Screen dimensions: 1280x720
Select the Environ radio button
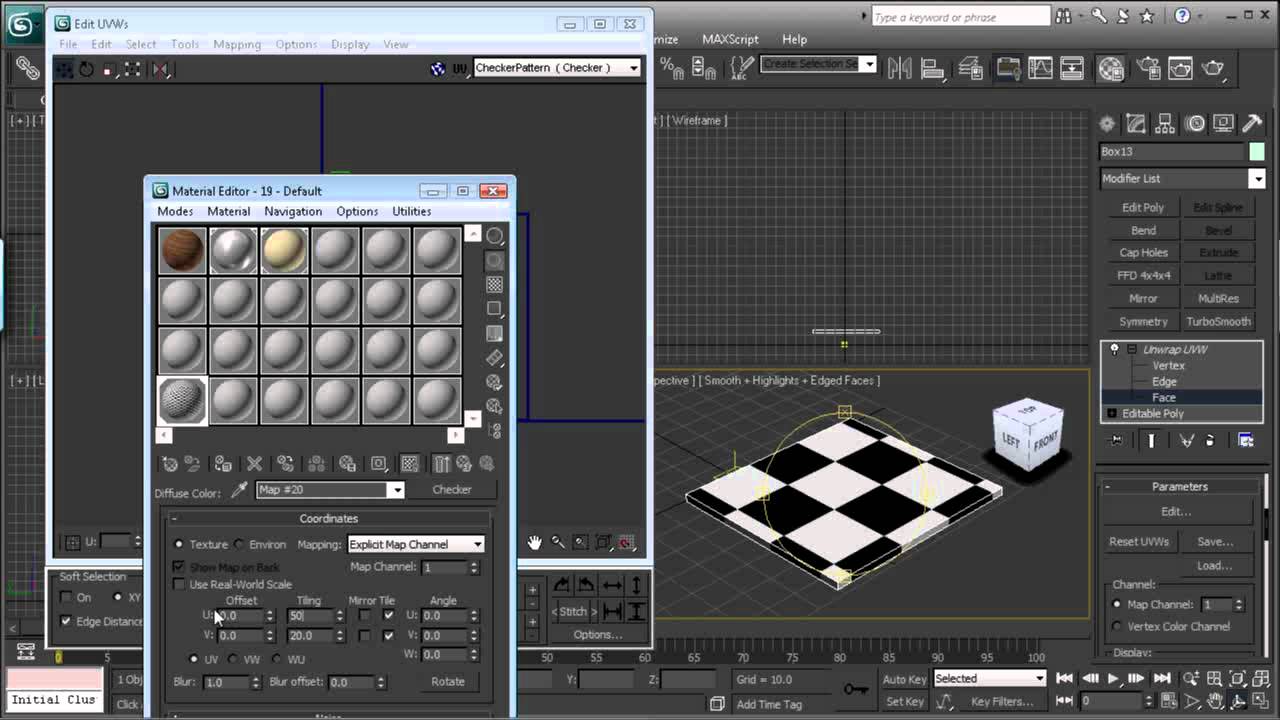click(x=239, y=545)
